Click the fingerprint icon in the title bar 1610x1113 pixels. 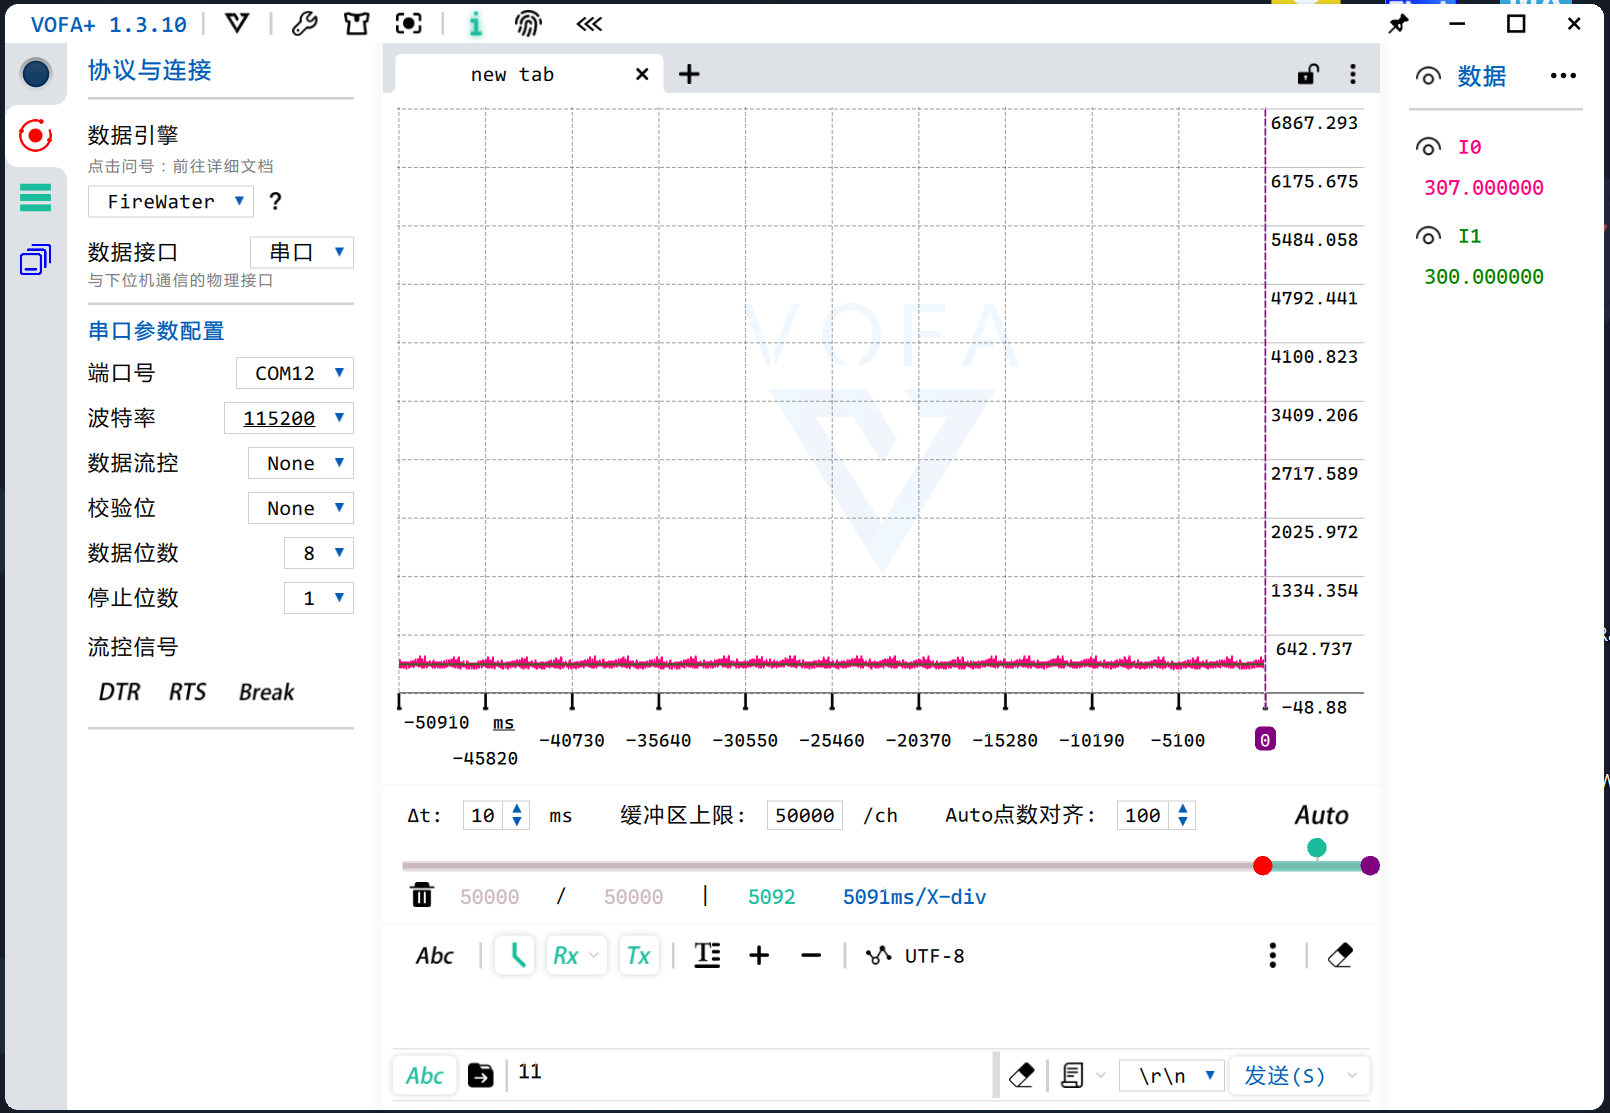tap(528, 23)
